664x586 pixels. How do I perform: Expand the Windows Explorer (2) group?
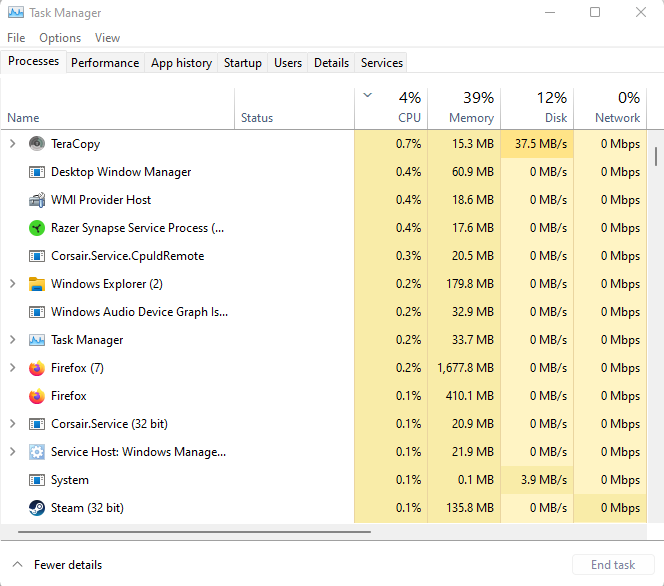coord(13,284)
